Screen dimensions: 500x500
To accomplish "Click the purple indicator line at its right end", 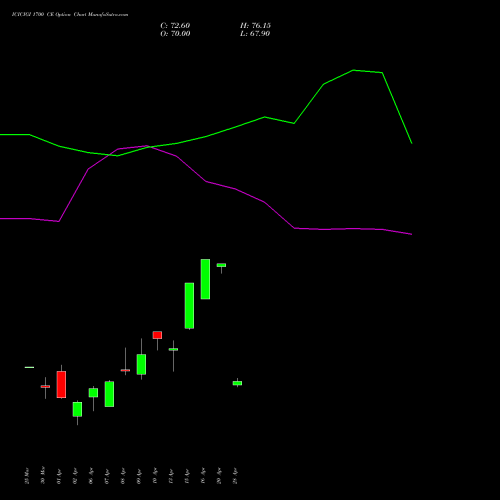I will (411, 234).
